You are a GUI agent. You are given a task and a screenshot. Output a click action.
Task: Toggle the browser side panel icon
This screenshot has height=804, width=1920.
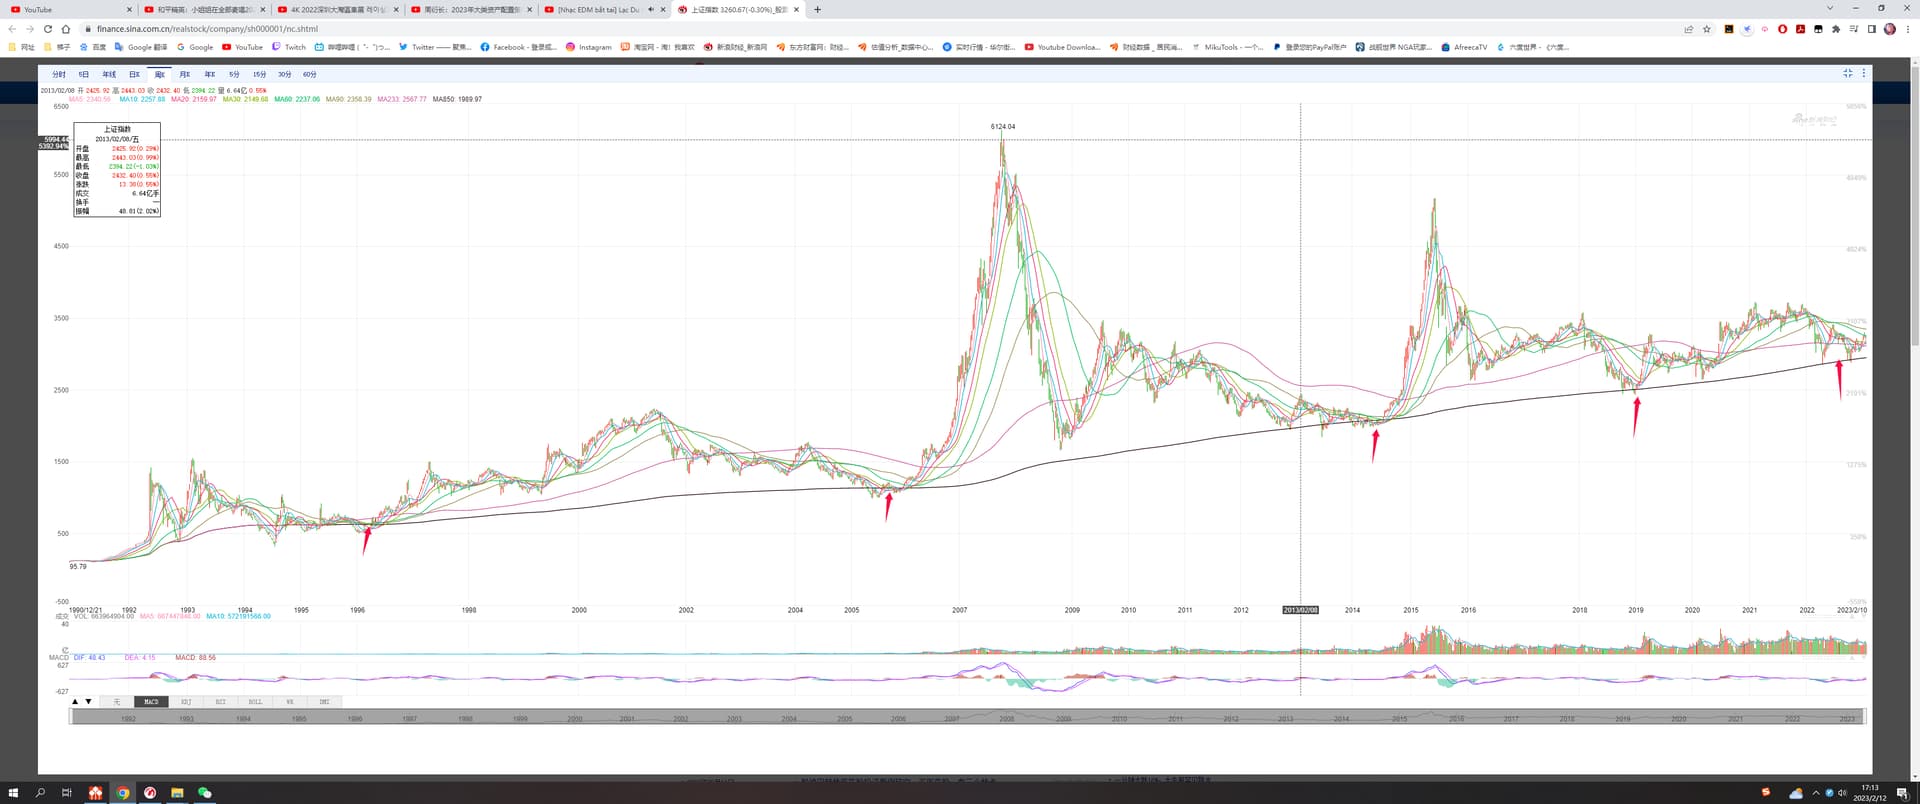click(x=1872, y=29)
